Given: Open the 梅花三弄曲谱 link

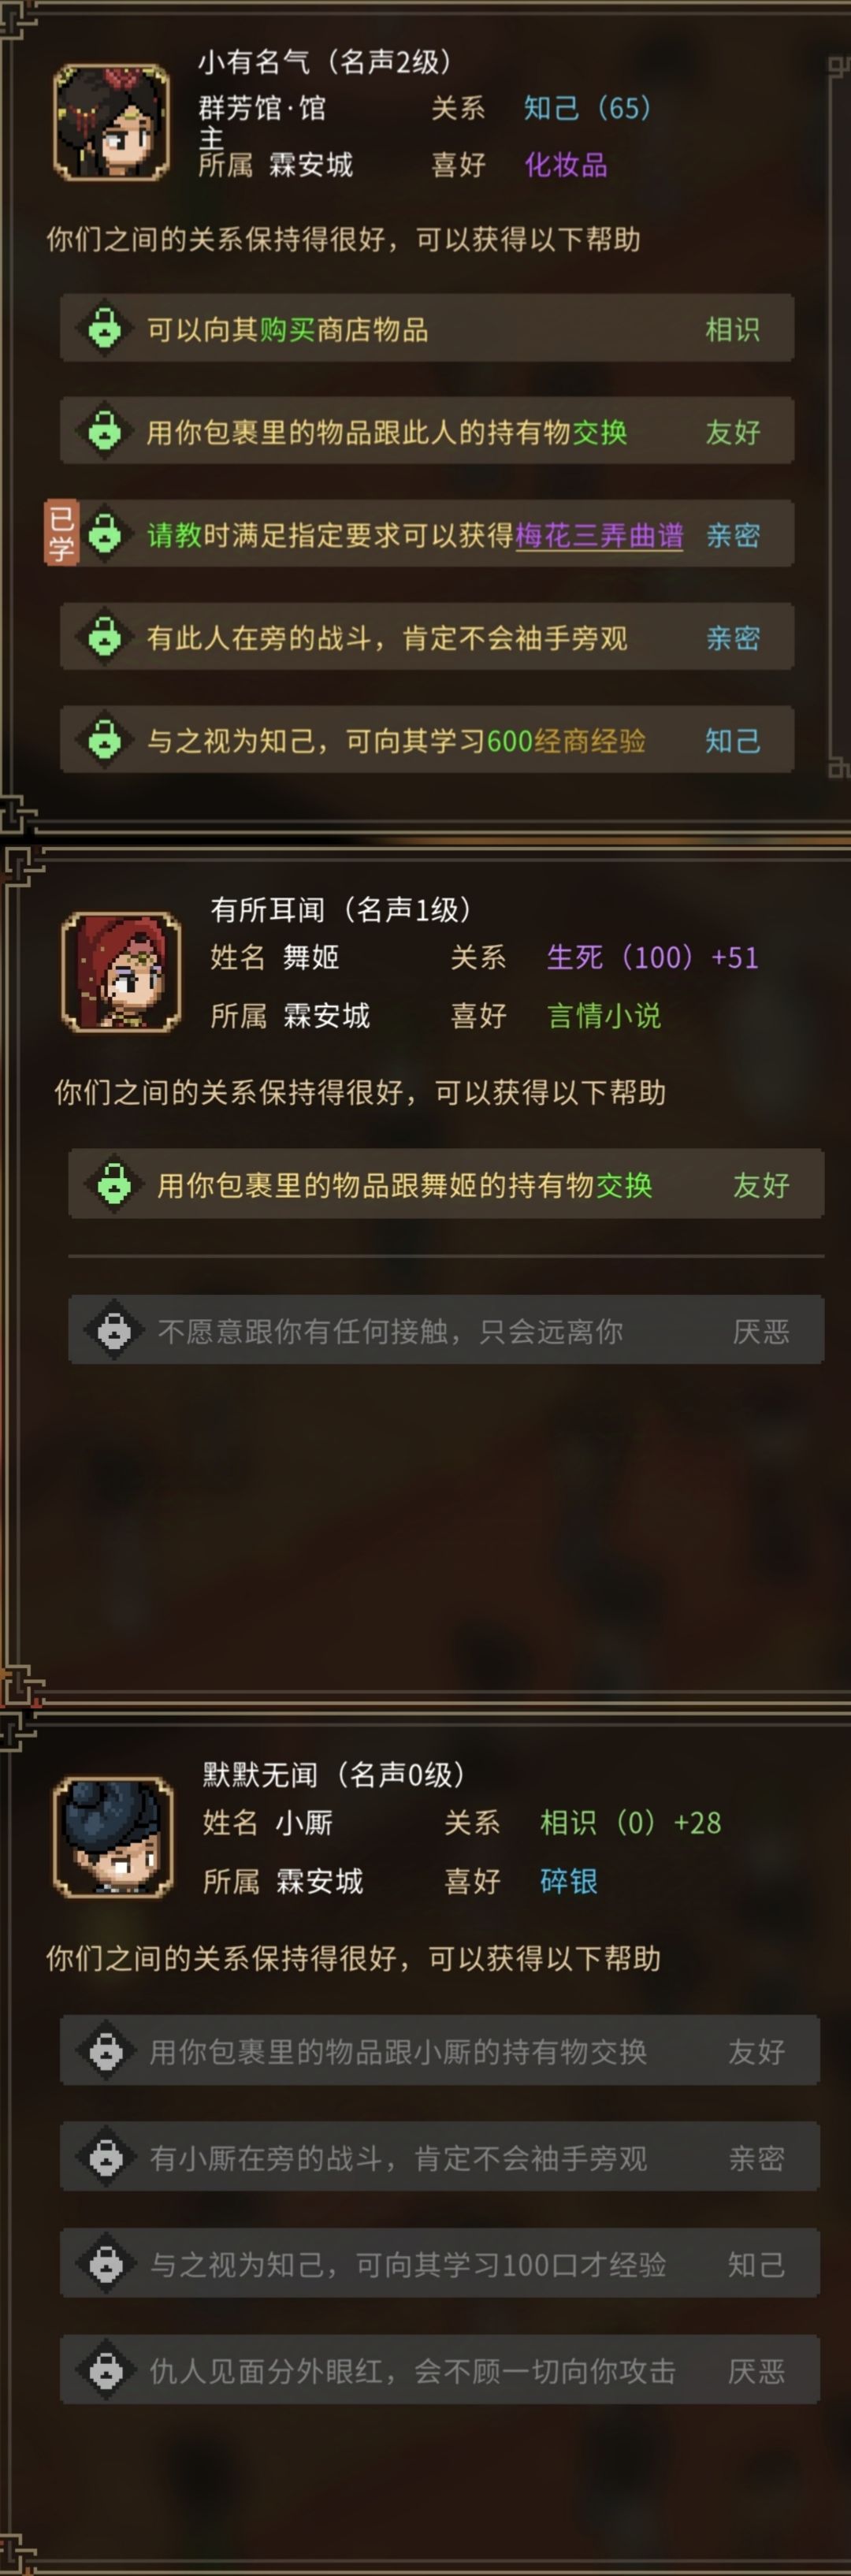Looking at the screenshot, I should (599, 535).
